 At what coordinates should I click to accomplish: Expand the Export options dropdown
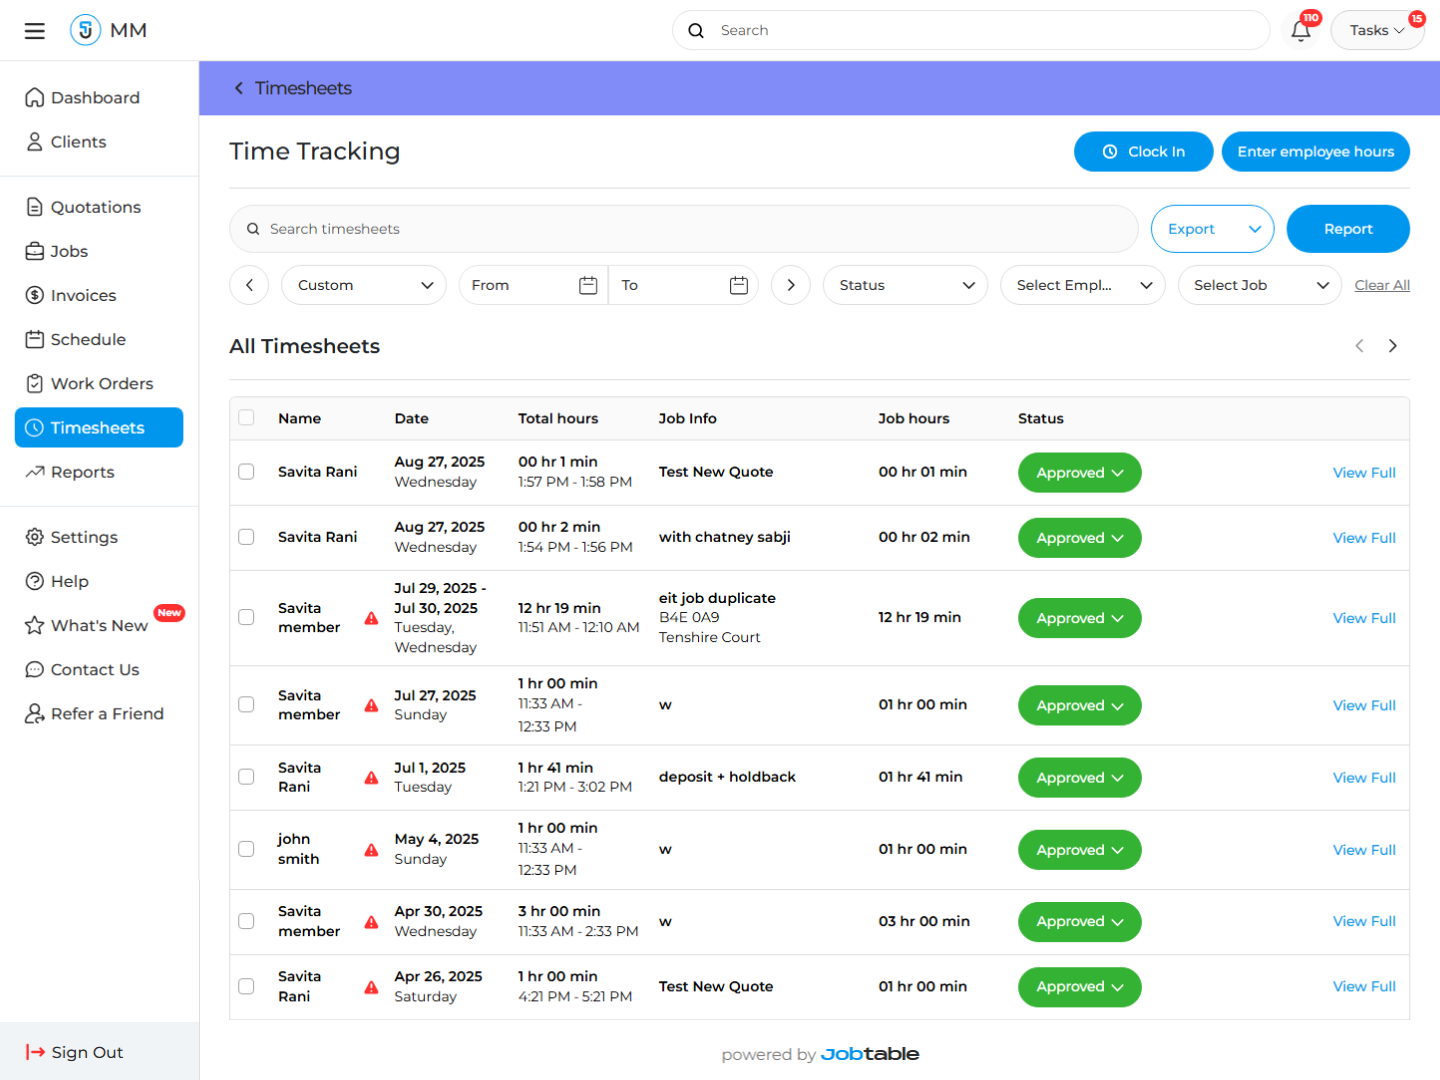click(x=1212, y=229)
